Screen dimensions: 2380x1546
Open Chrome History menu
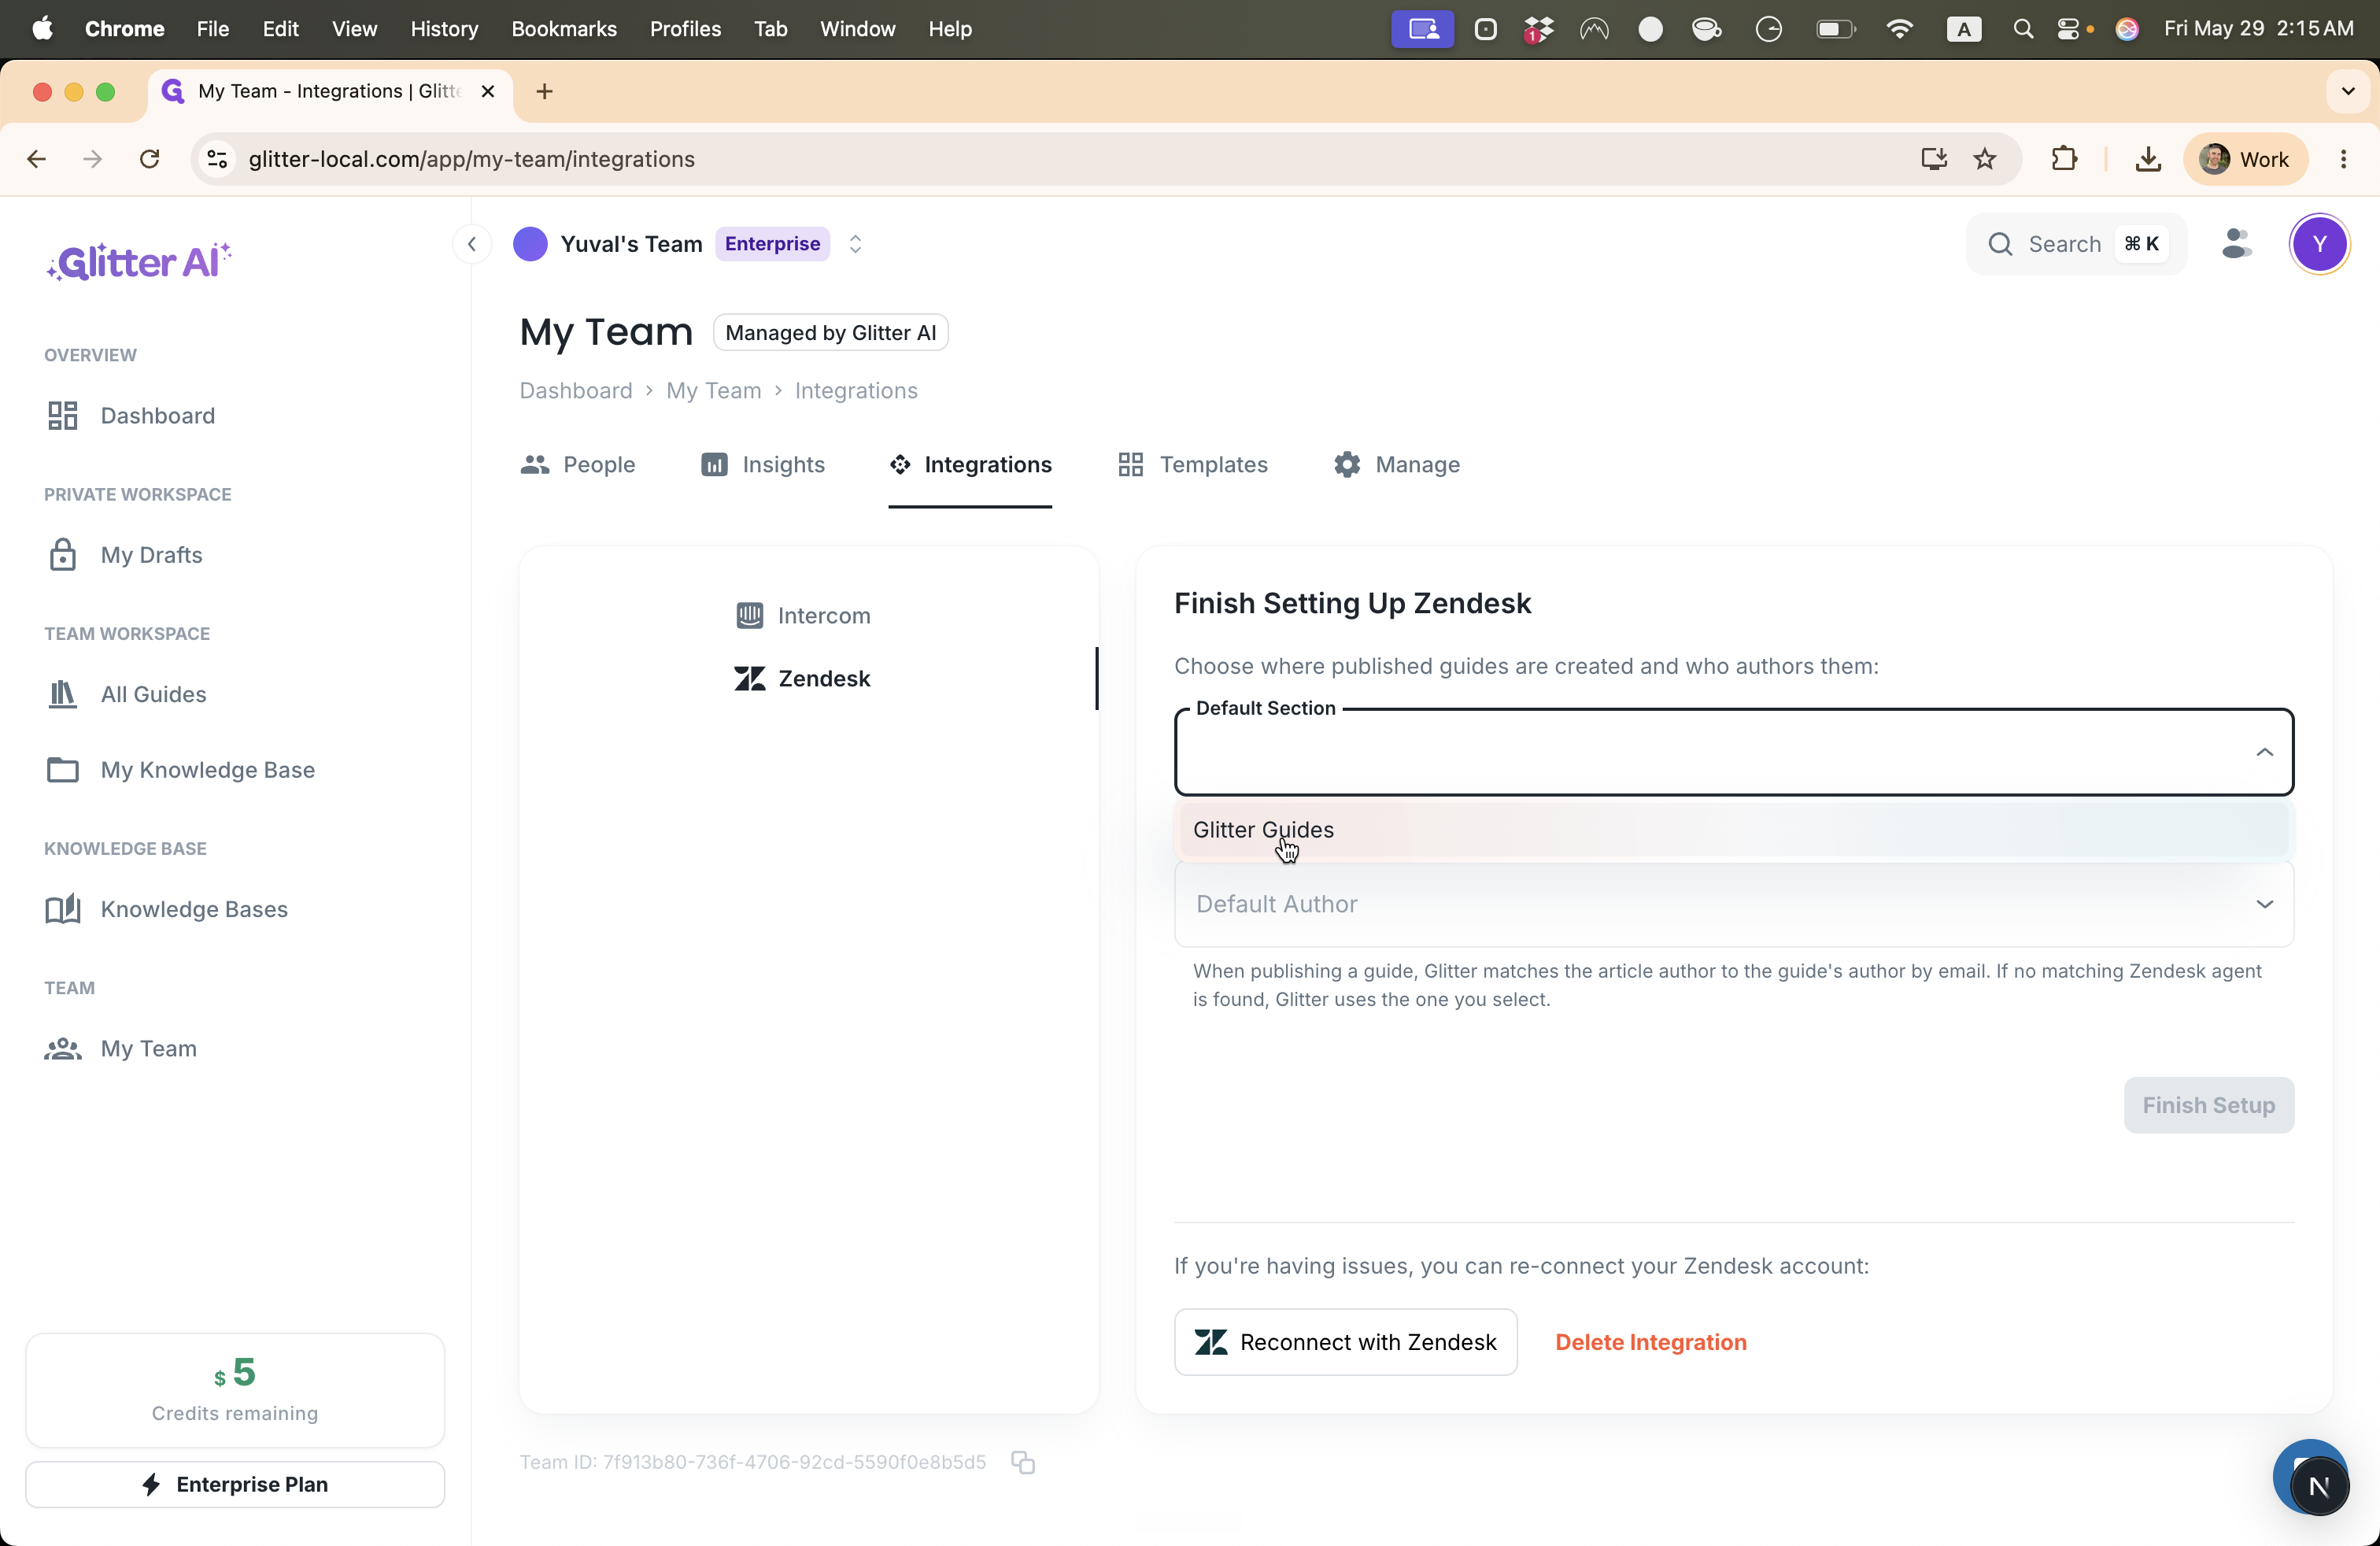click(x=444, y=29)
